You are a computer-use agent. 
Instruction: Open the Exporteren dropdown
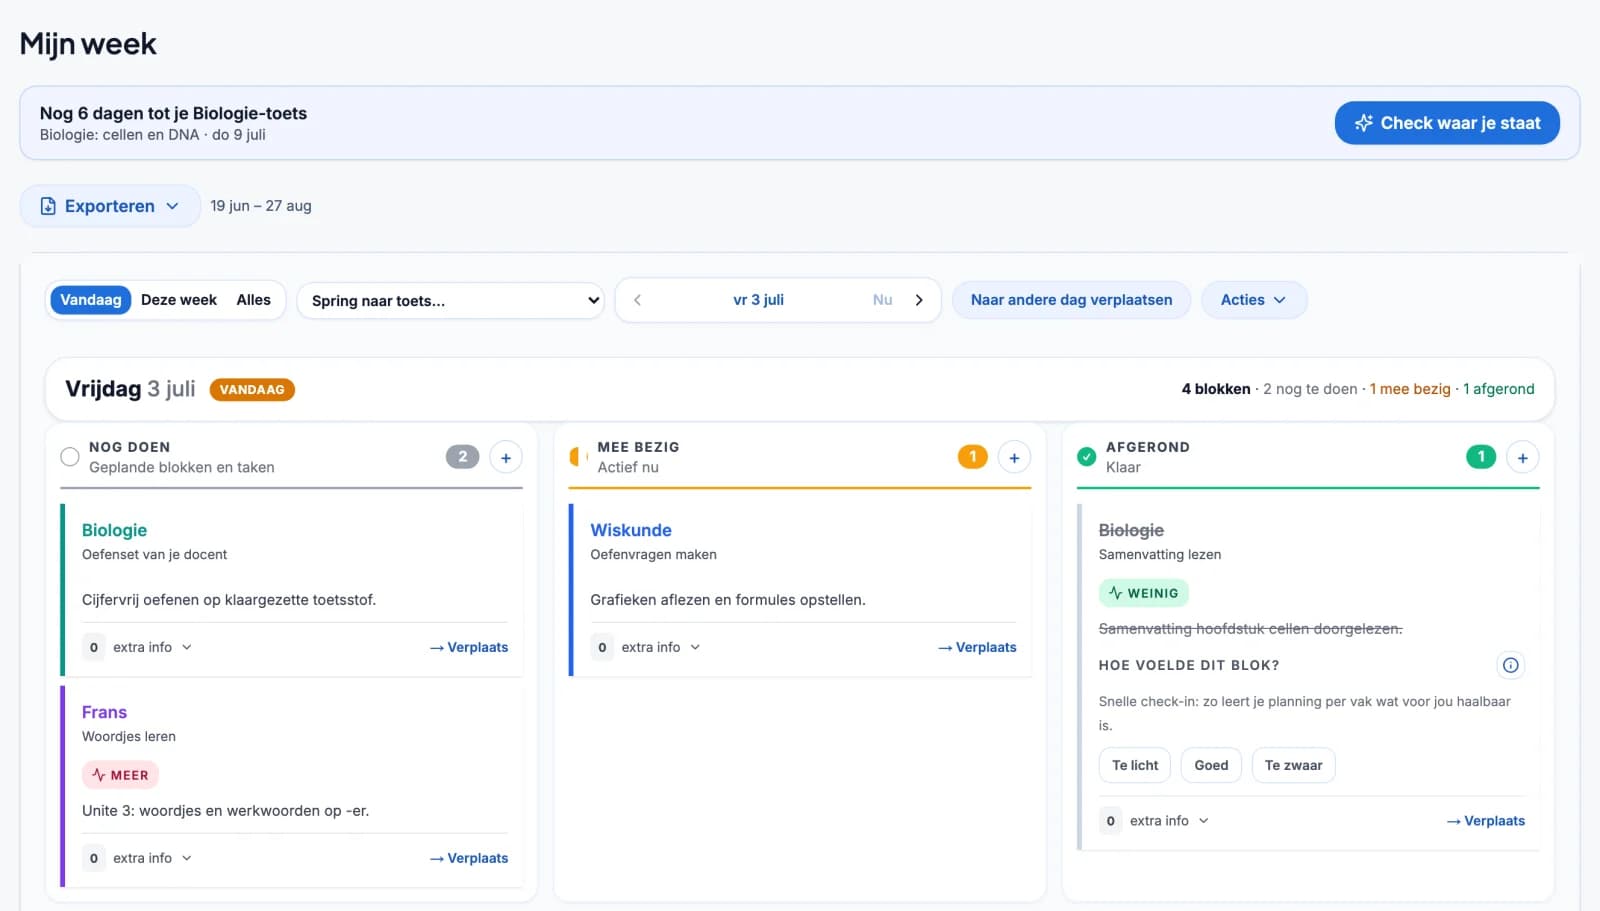point(110,206)
